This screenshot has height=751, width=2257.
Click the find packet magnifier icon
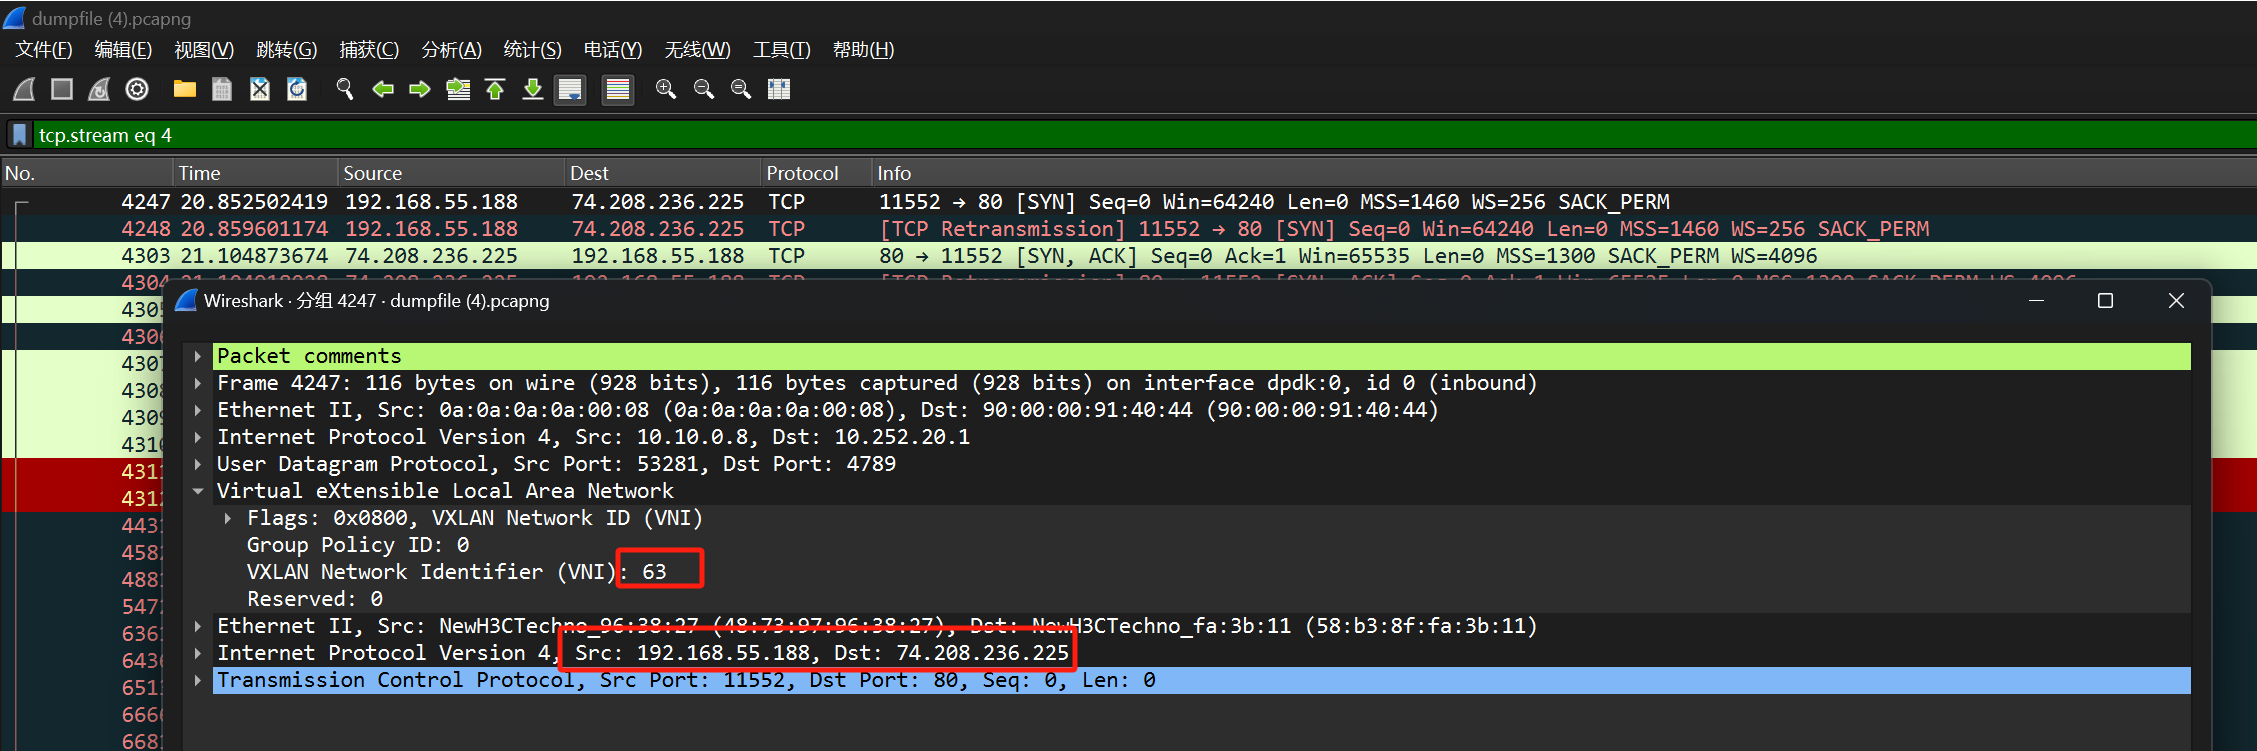point(345,90)
